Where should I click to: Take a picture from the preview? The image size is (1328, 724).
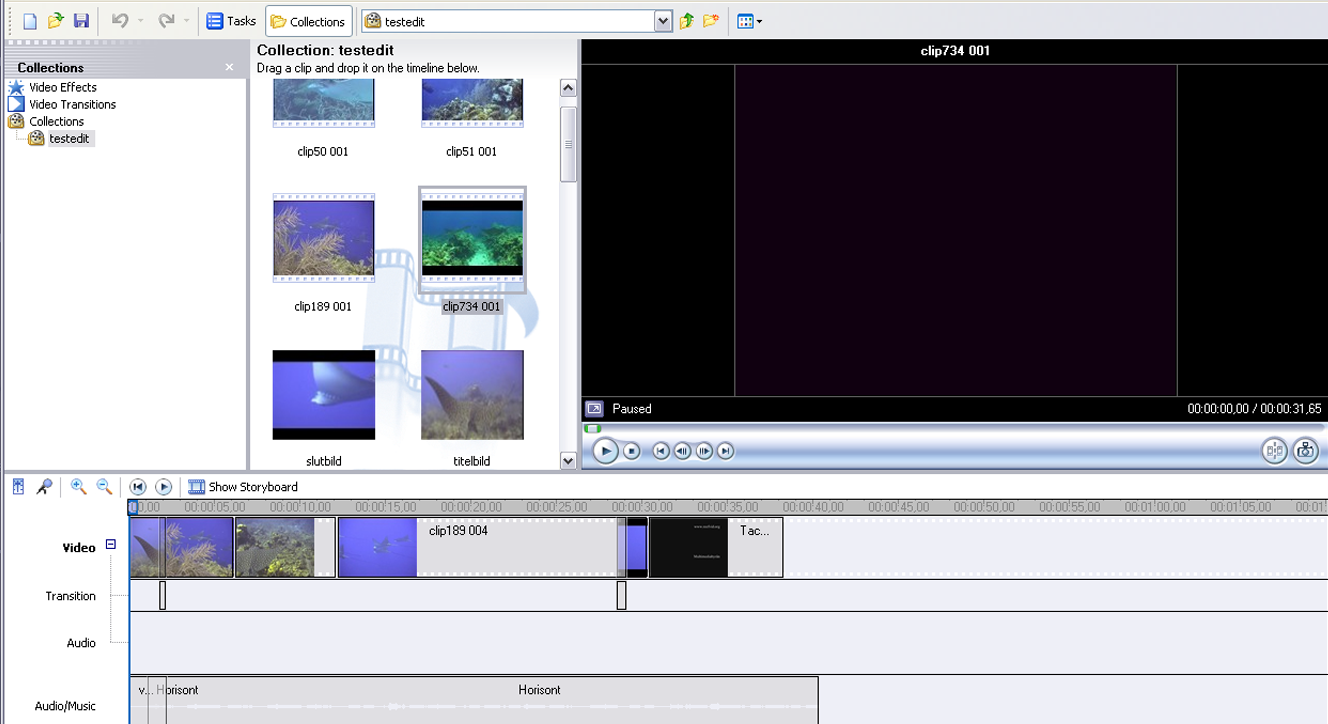[1305, 451]
